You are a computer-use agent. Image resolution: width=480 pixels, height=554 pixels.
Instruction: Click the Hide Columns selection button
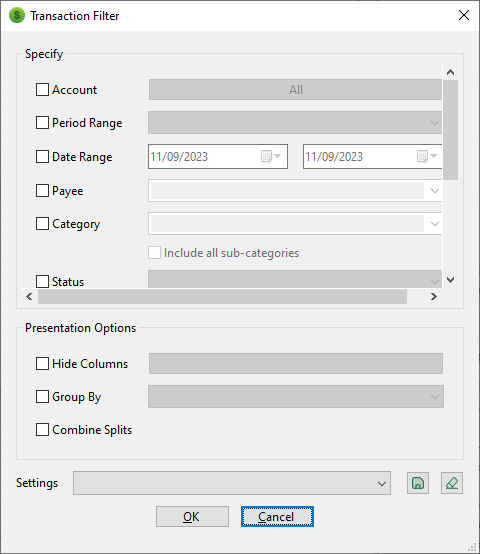[296, 364]
